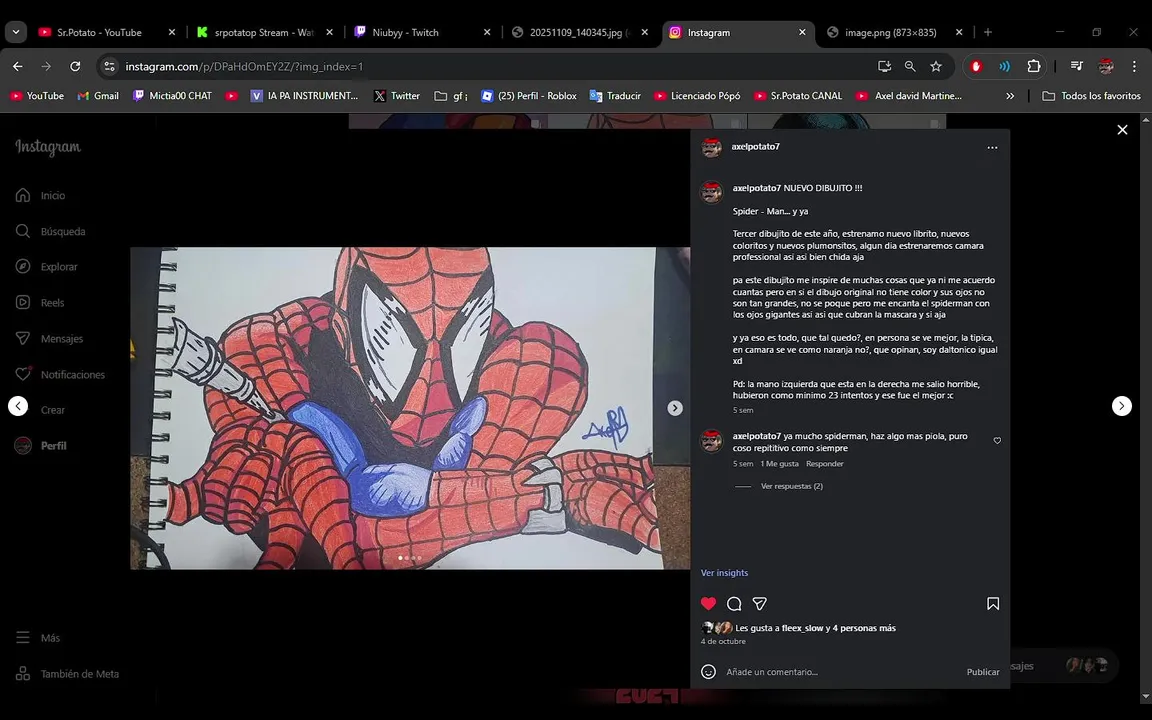The height and width of the screenshot is (720, 1152).
Task: Open the zoom magnifier icon in the address bar
Action: [x=910, y=67]
